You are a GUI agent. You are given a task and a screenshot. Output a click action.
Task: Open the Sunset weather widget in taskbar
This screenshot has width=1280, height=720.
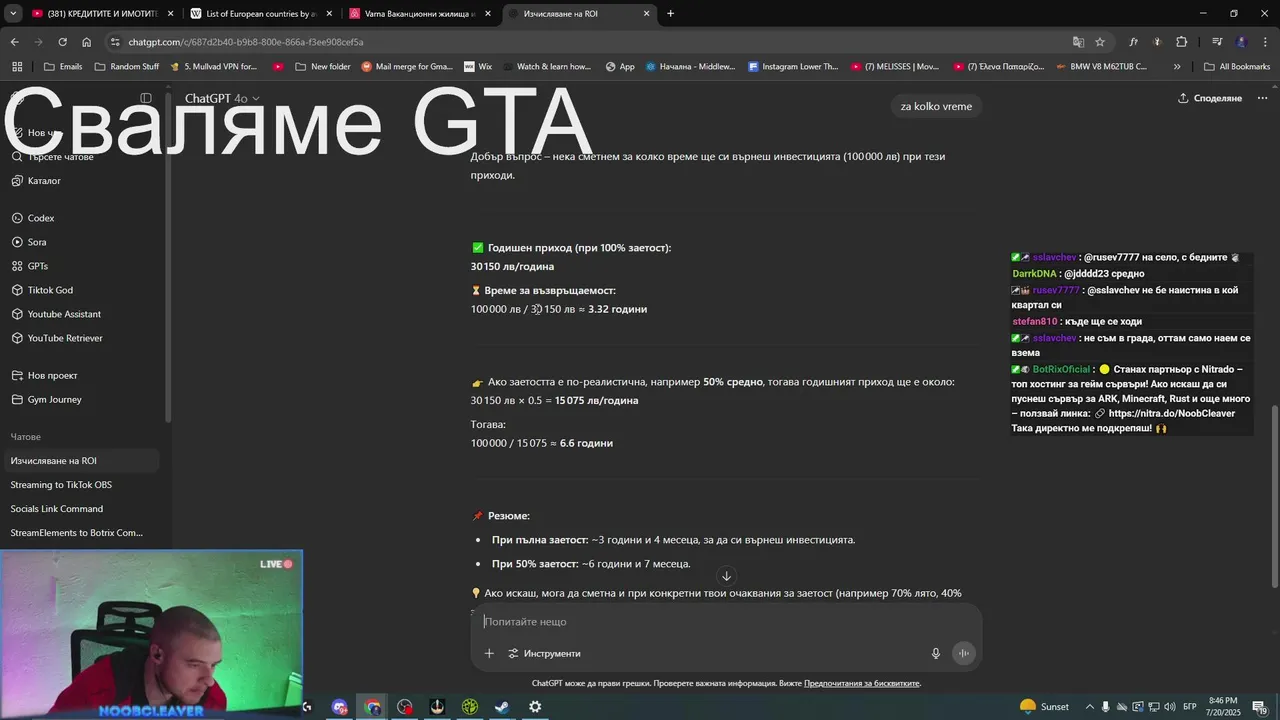(1044, 707)
